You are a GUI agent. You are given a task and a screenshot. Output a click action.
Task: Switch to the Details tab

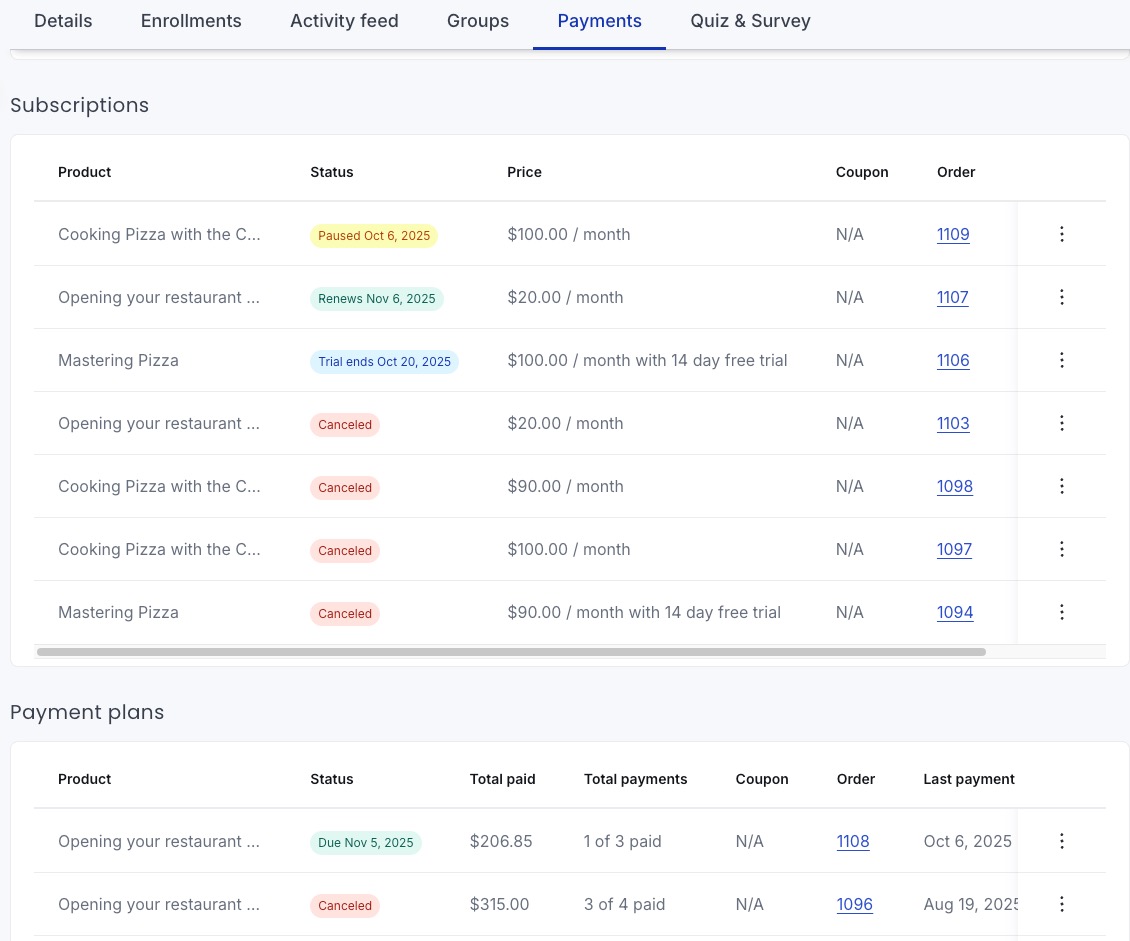pyautogui.click(x=63, y=21)
